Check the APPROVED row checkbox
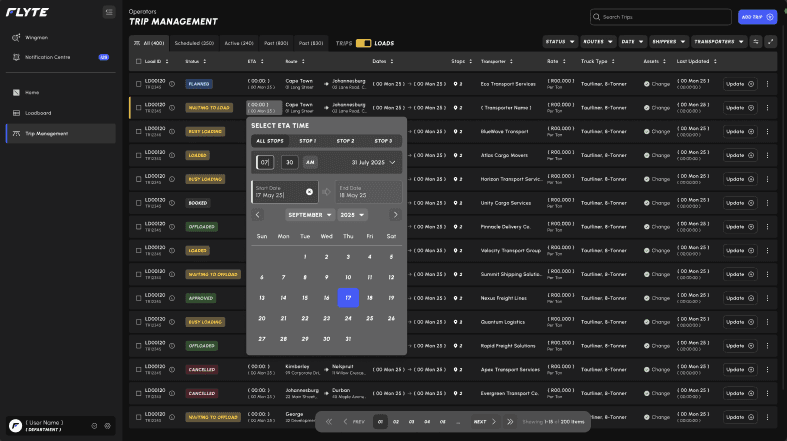Screen dimensions: 787x441 (139, 298)
